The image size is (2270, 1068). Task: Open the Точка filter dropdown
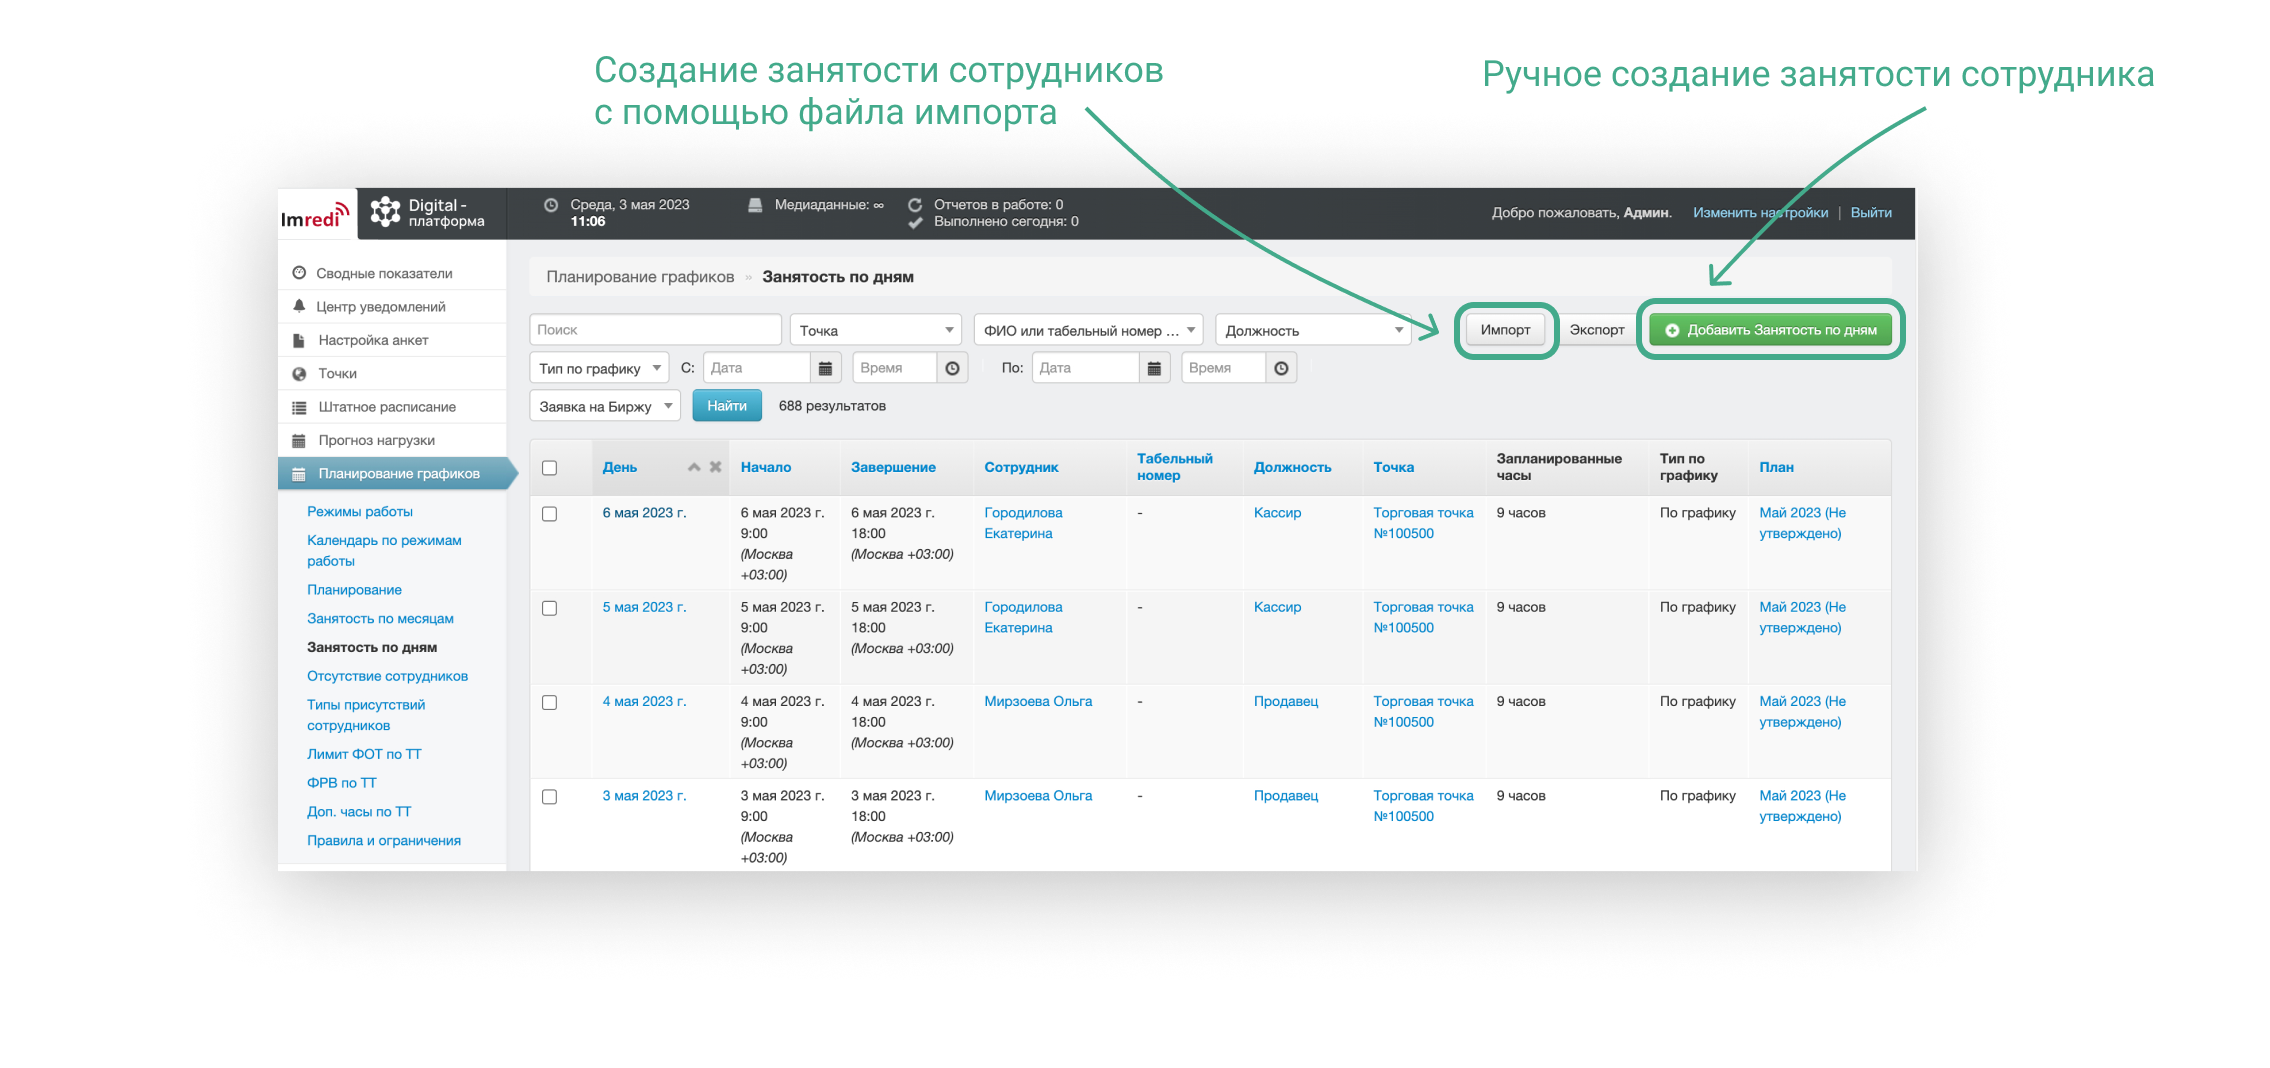coord(875,330)
